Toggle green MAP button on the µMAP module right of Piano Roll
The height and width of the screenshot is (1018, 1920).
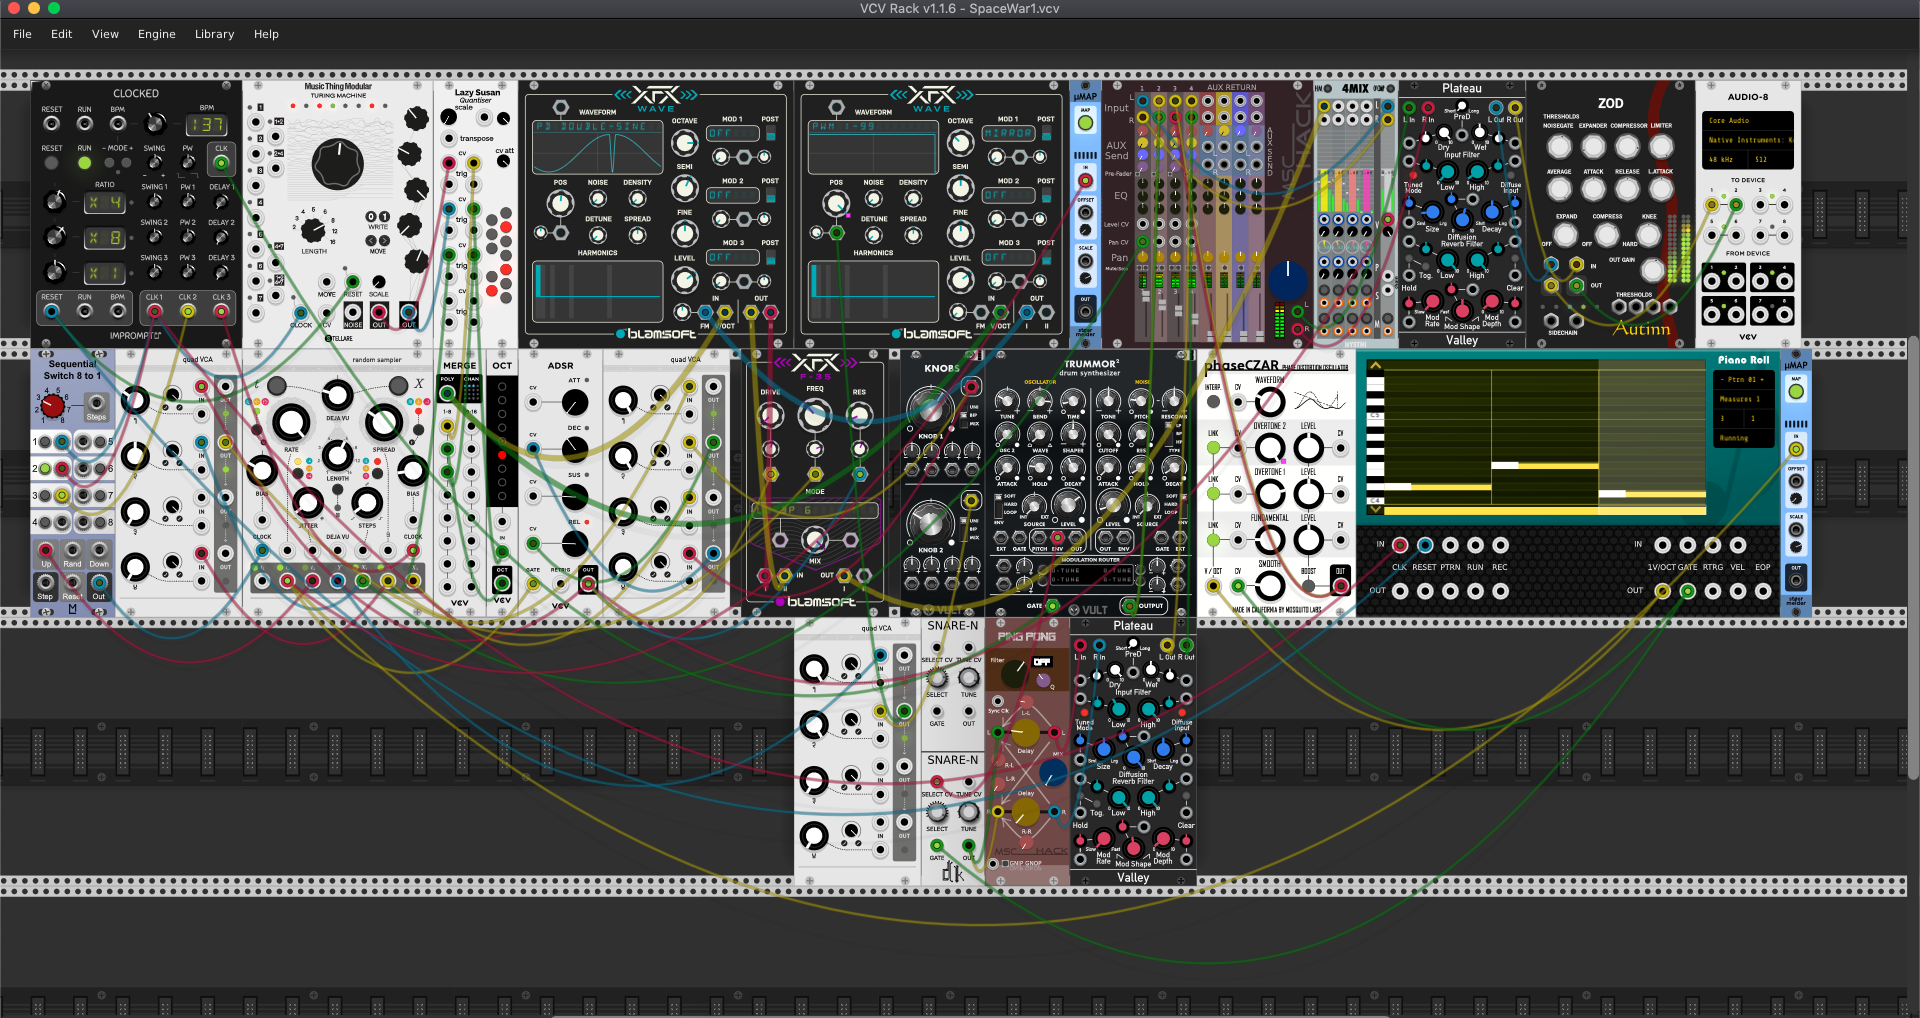tap(1796, 392)
